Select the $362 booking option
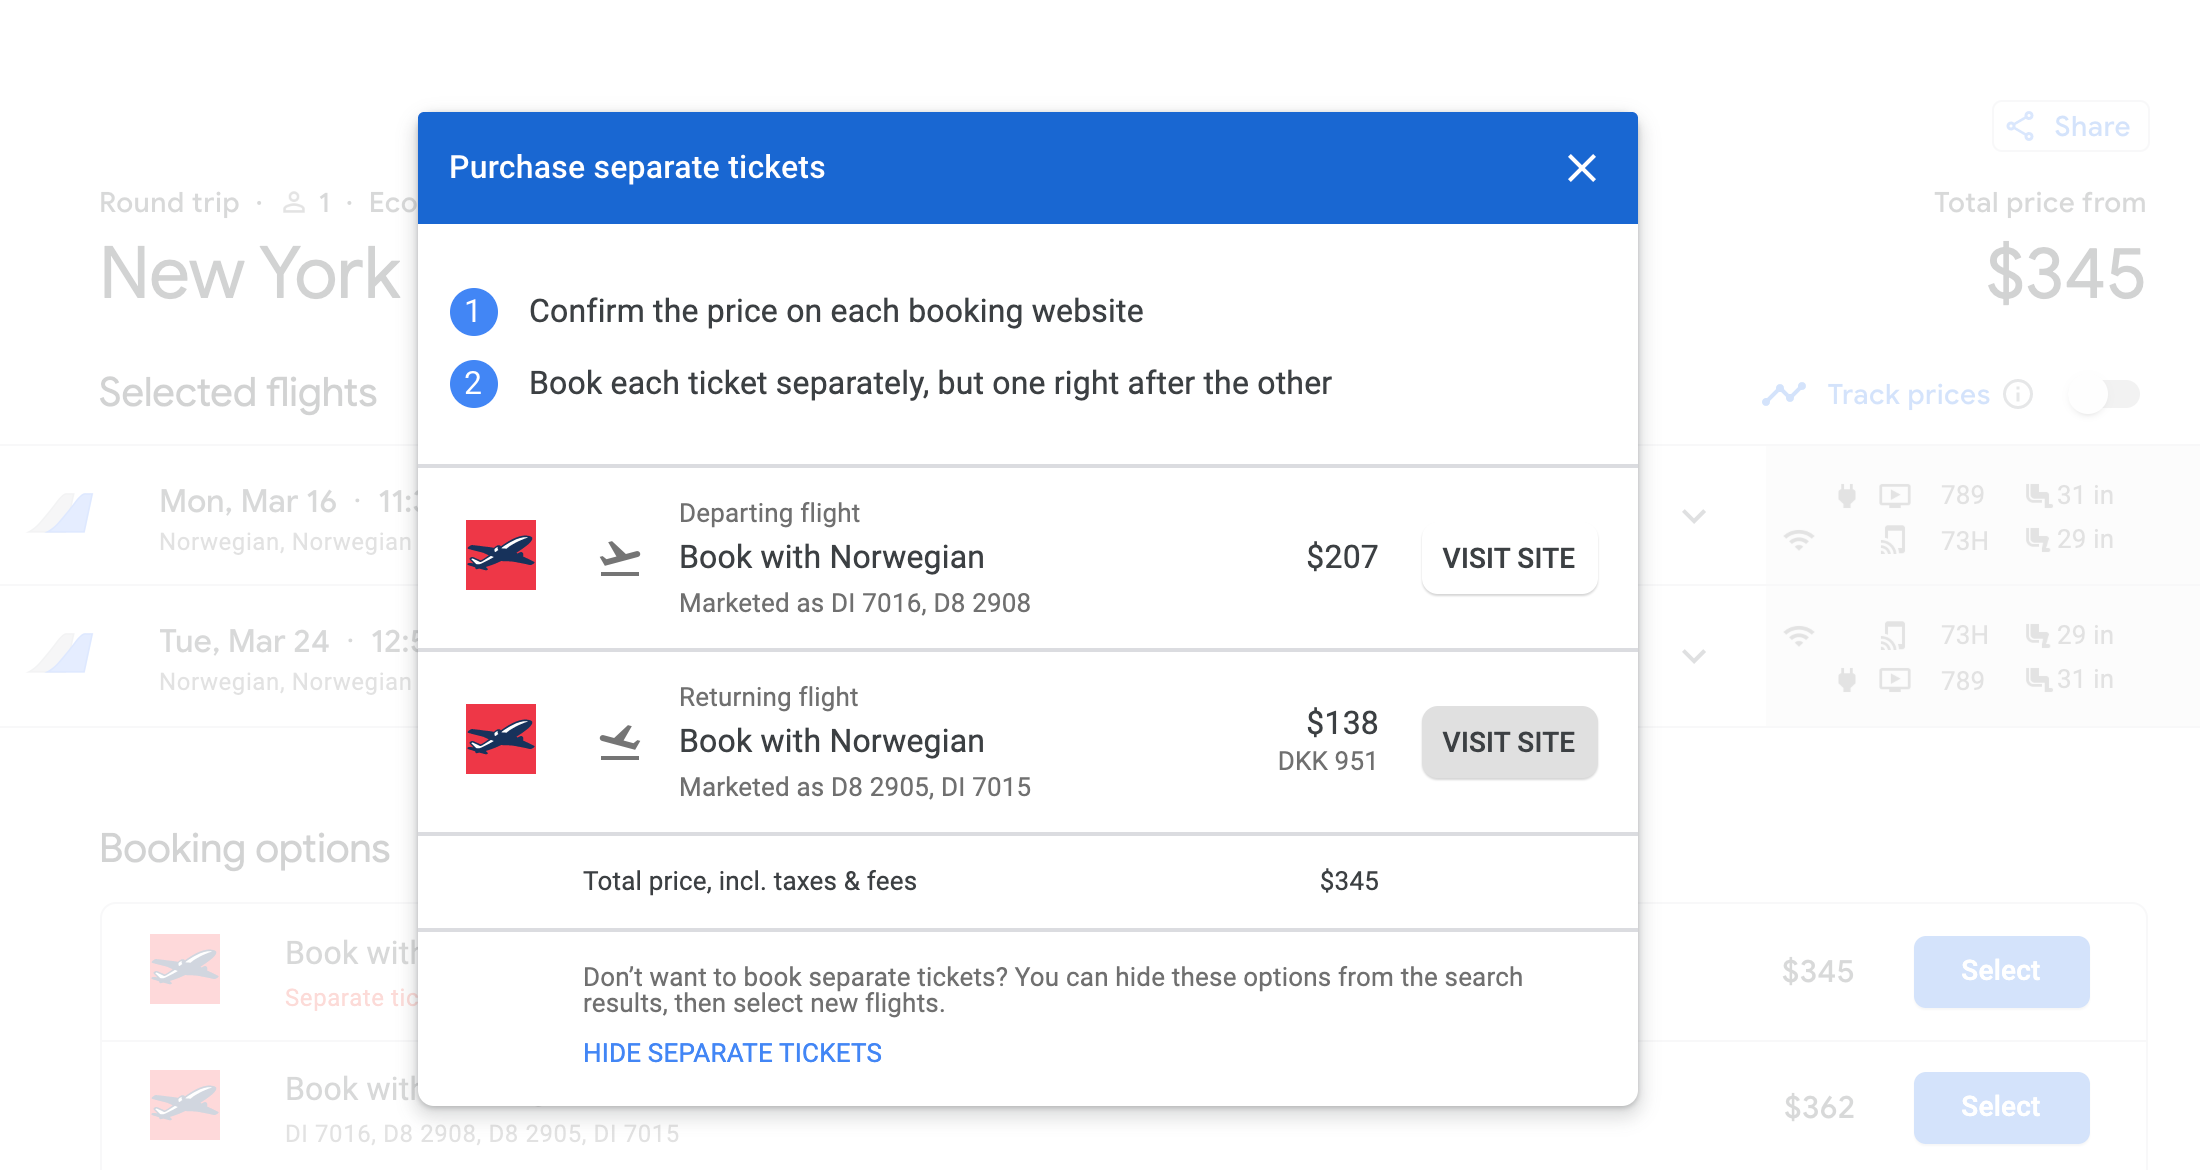The width and height of the screenshot is (2200, 1170). 2001,1107
